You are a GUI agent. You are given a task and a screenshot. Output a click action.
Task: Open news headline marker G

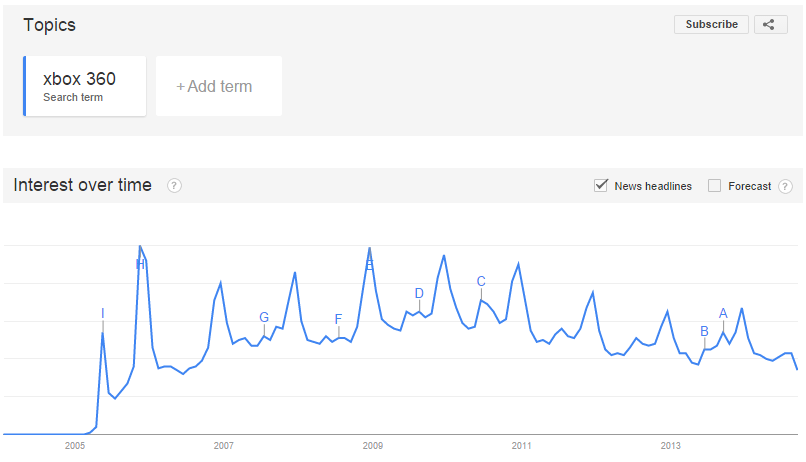pos(264,317)
